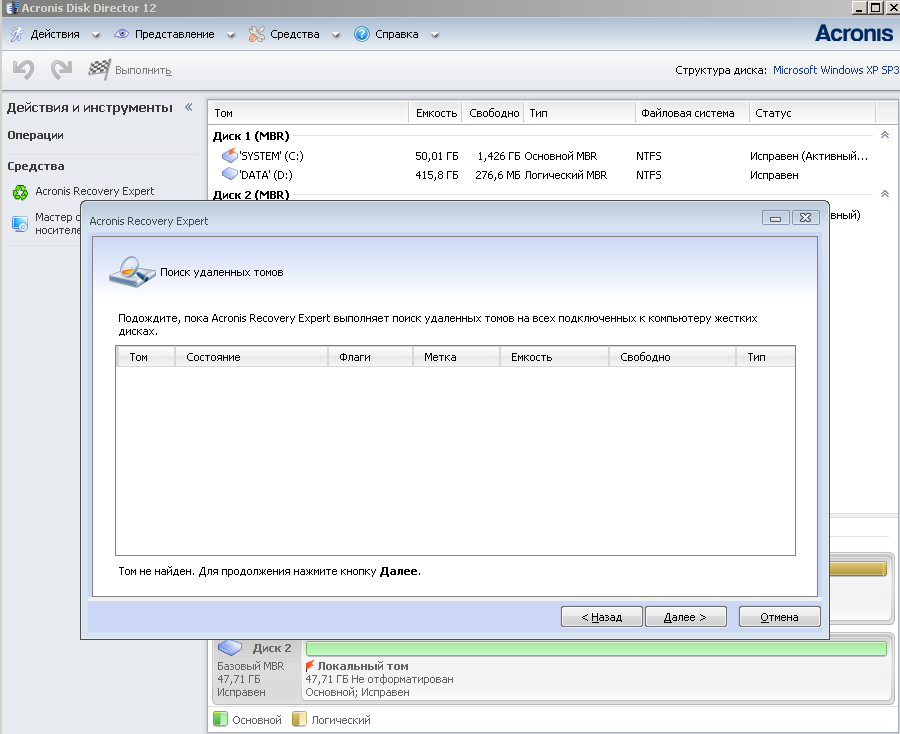Click the Acronis logo
Viewport: 900px width, 734px height.
854,33
